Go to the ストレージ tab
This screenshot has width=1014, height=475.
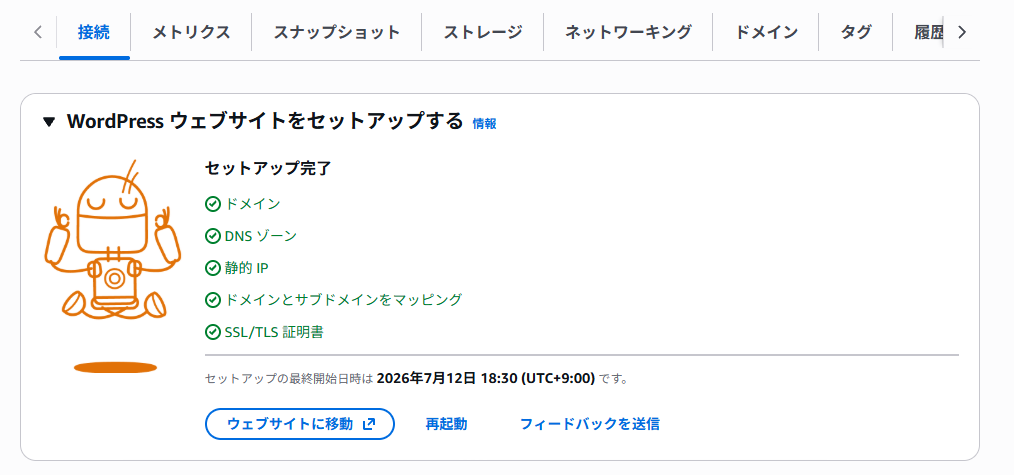[482, 32]
